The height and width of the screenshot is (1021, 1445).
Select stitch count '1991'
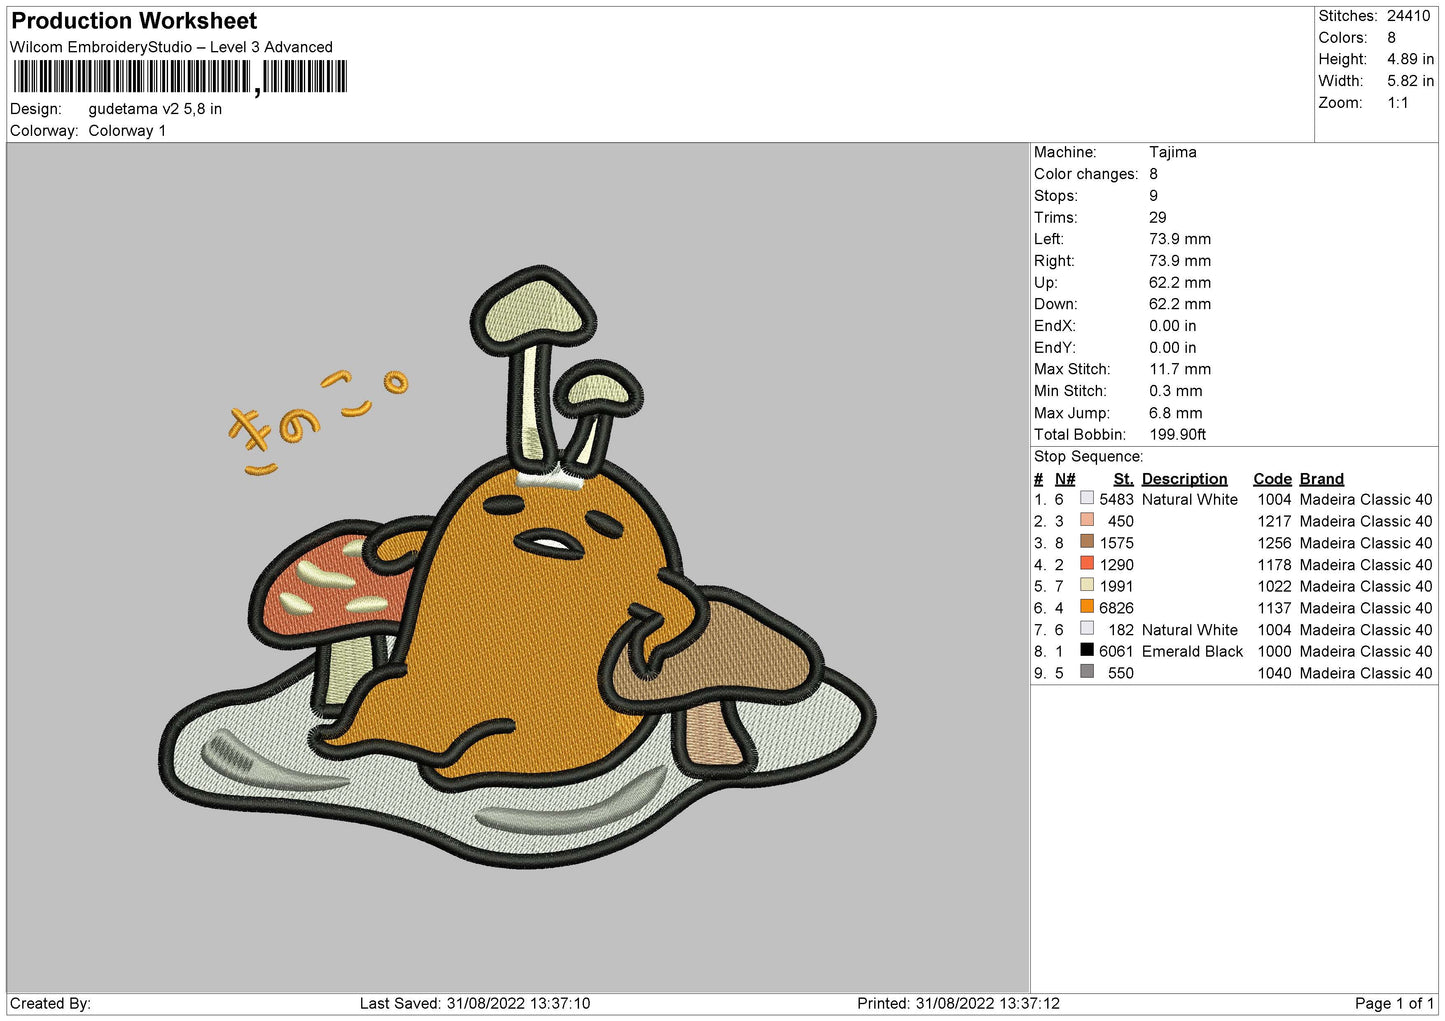[1116, 587]
